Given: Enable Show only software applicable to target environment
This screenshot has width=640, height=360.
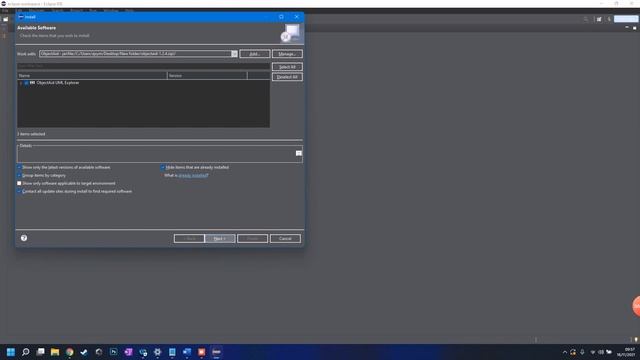Looking at the screenshot, I should (x=19, y=183).
